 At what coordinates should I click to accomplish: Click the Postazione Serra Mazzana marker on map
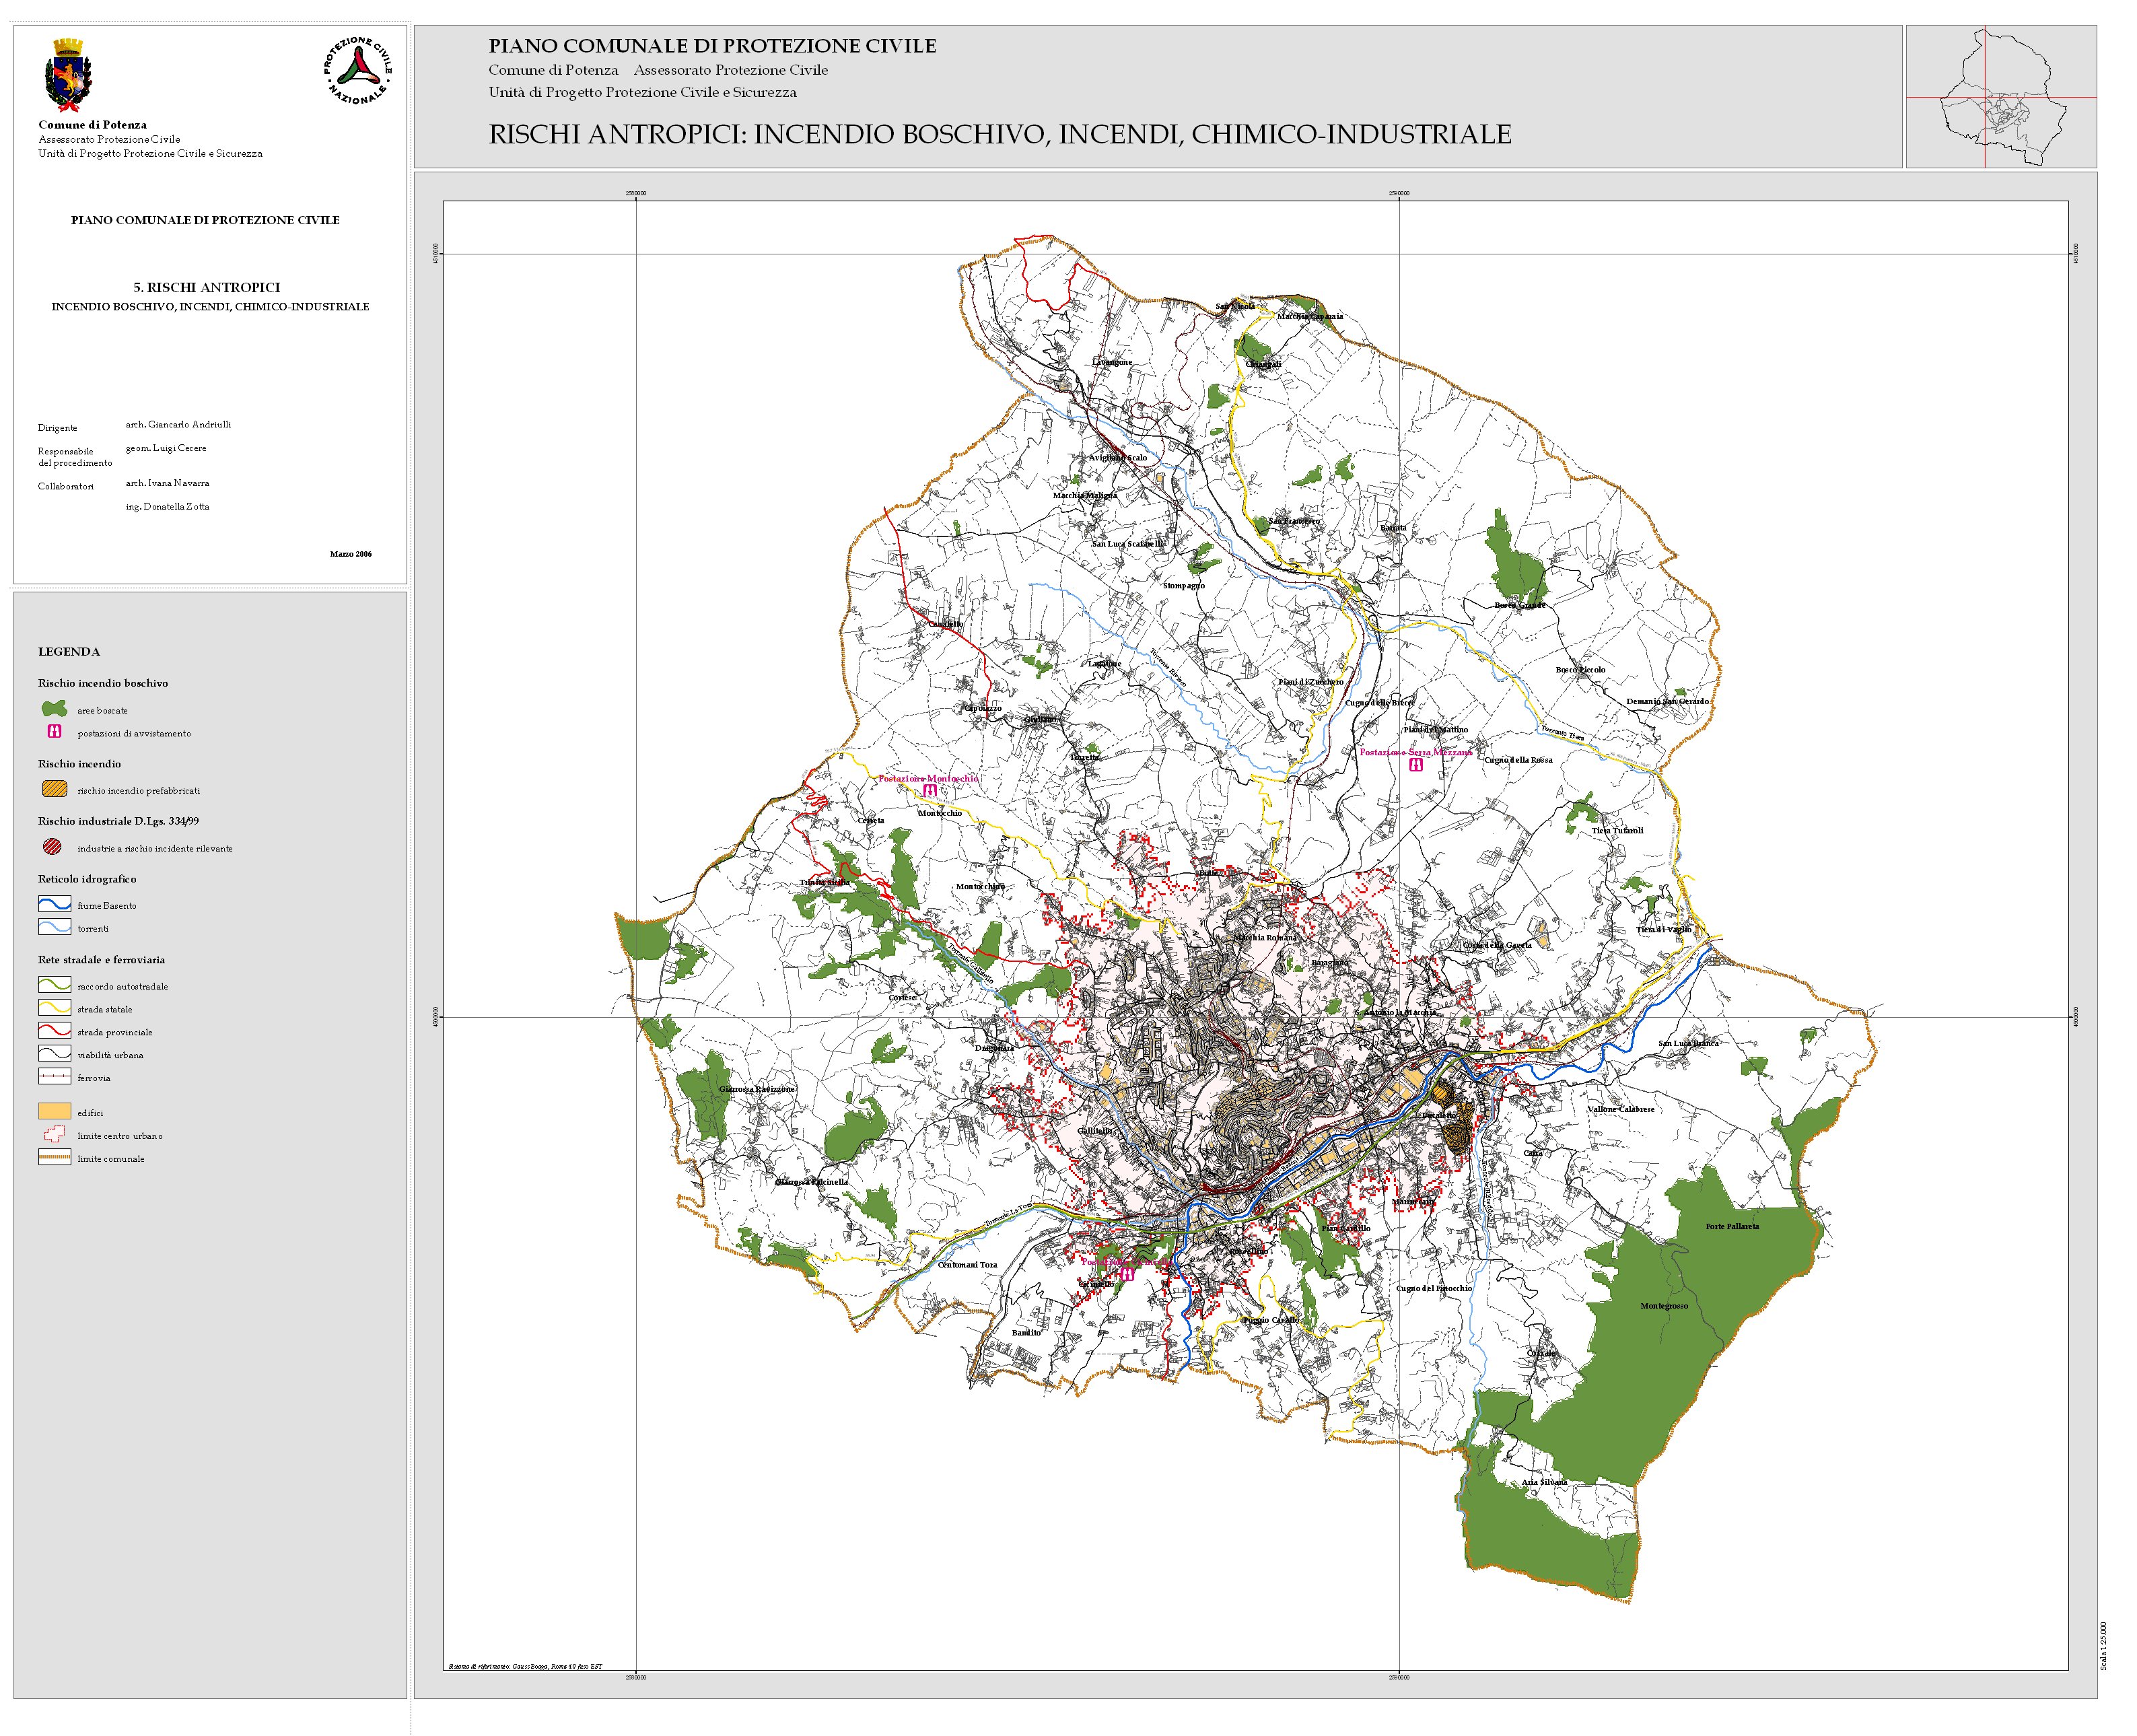coord(1416,764)
